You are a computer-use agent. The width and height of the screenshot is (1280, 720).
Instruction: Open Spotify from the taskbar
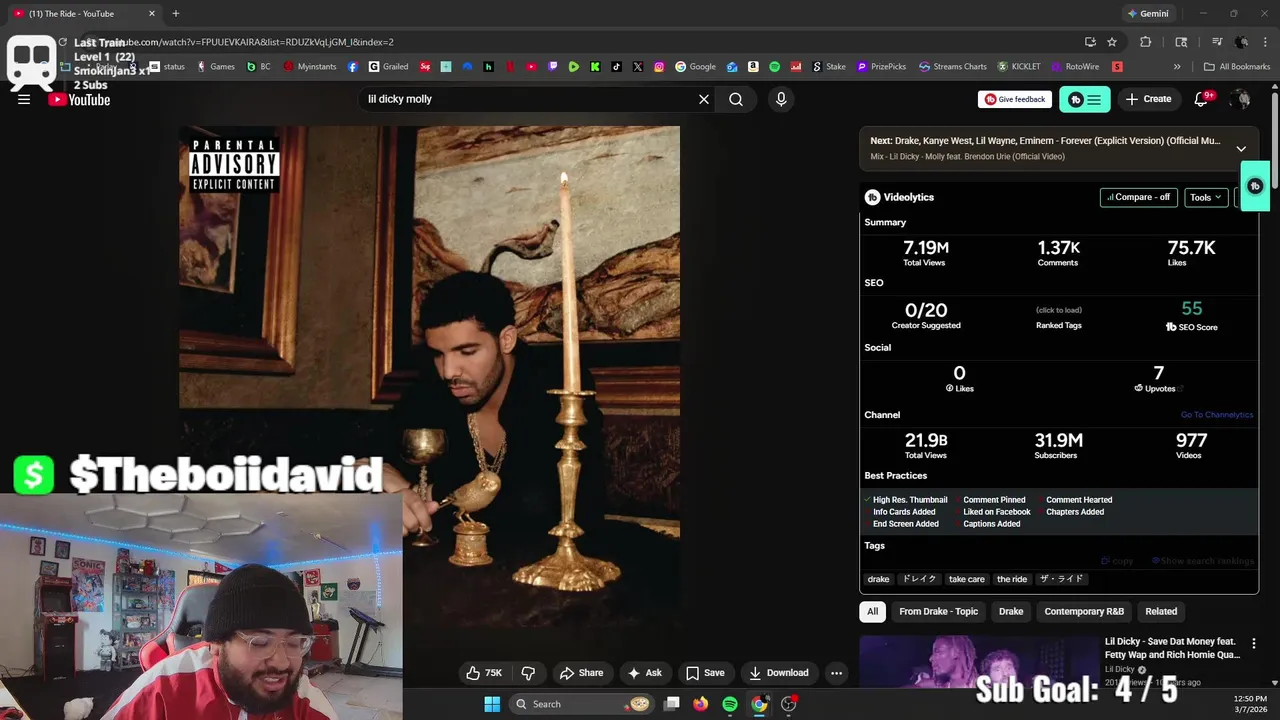click(730, 704)
